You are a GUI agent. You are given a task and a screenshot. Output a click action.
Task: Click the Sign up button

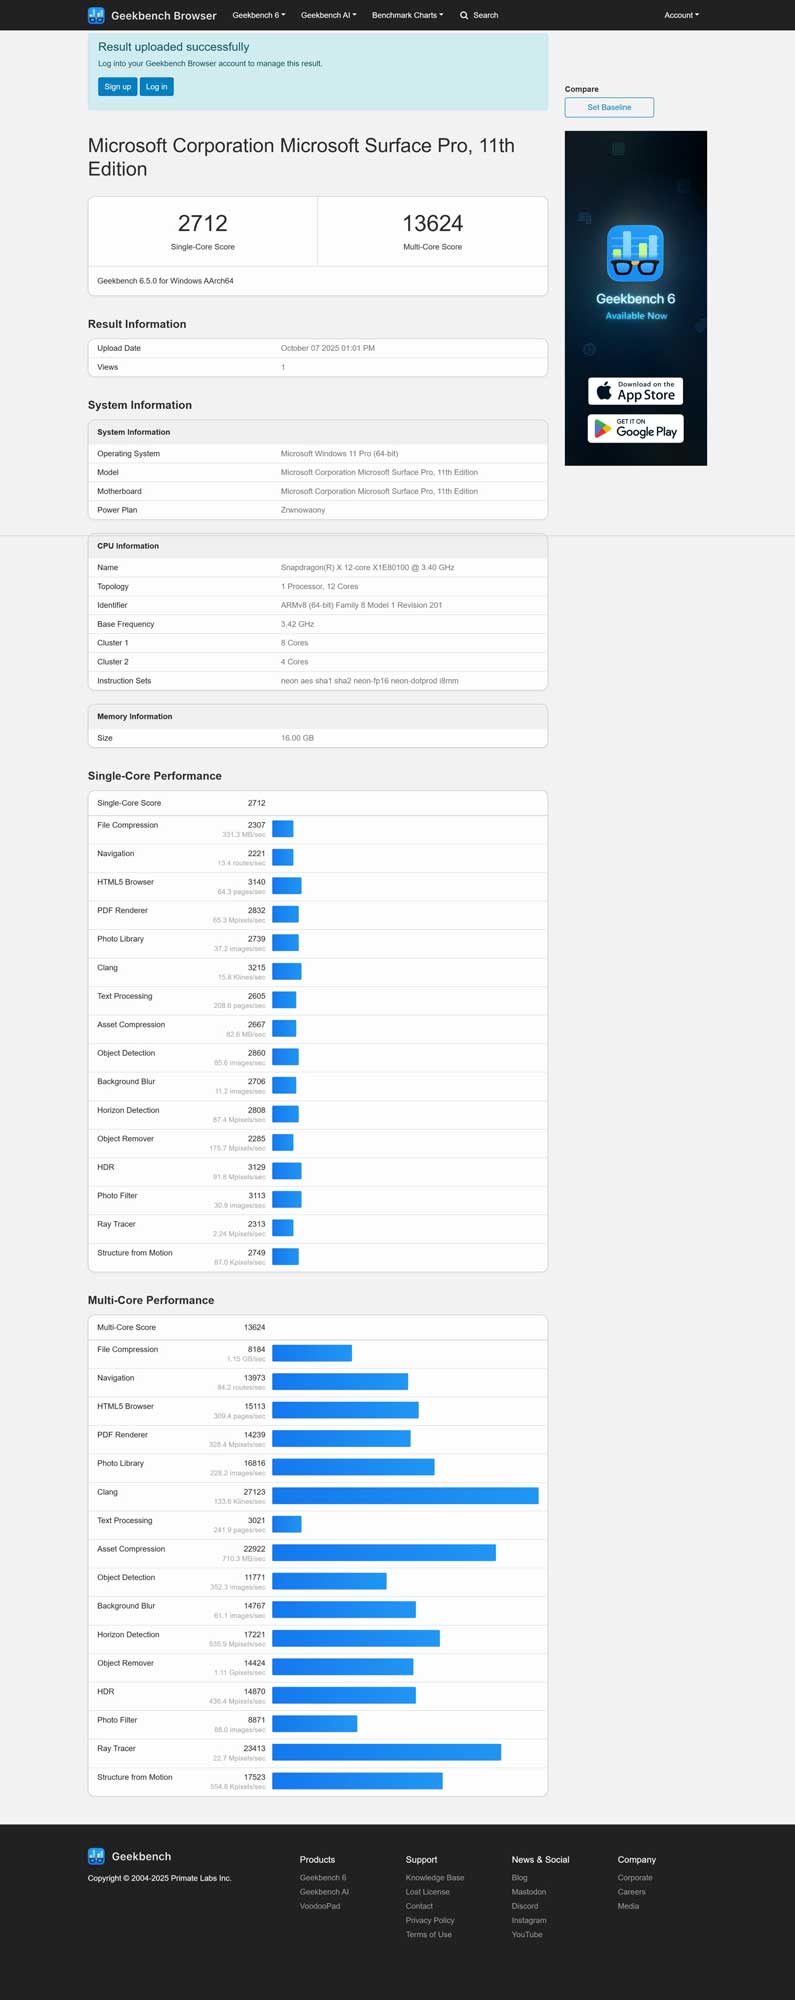pos(117,87)
